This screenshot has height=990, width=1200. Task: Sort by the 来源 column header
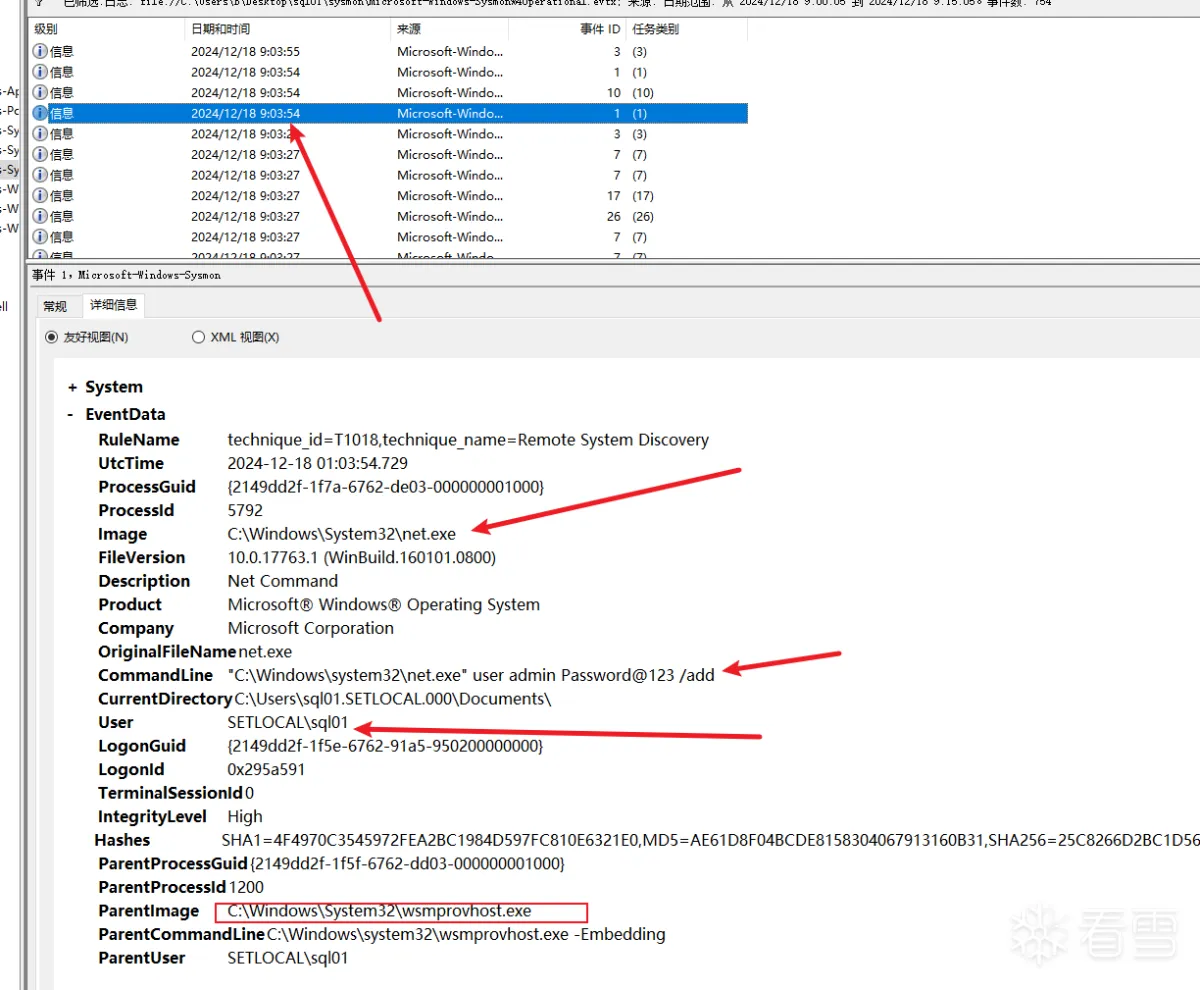tap(449, 29)
